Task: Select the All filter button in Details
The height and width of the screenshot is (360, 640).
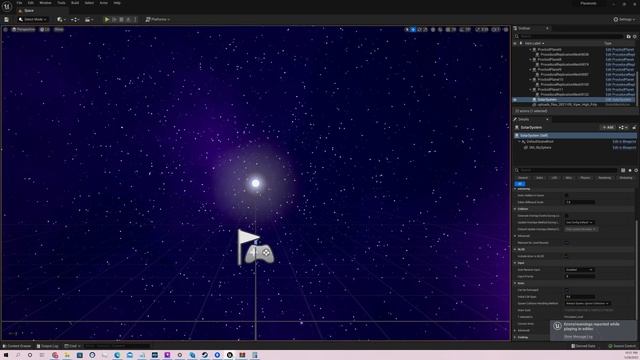Action: point(520,184)
